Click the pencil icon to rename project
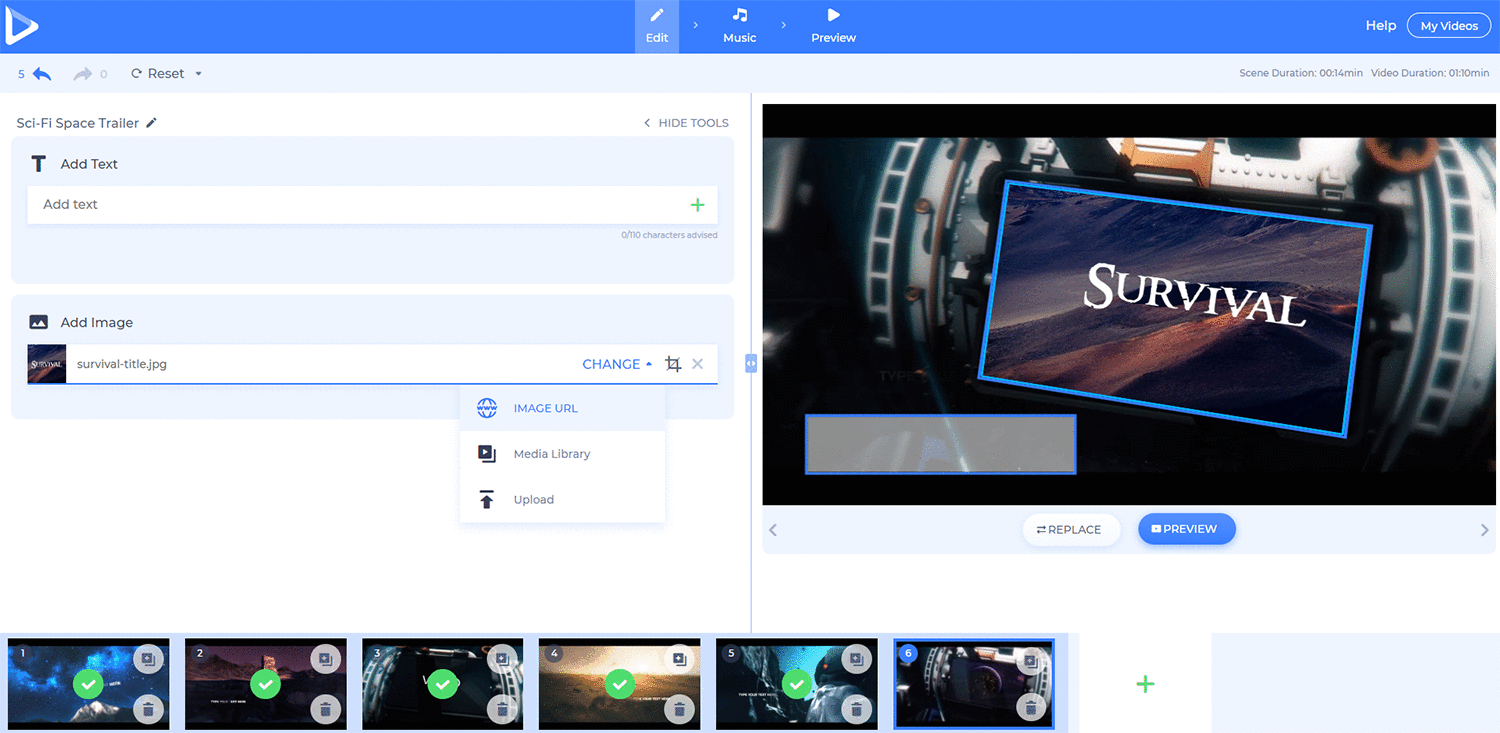The image size is (1500, 733). 152,123
